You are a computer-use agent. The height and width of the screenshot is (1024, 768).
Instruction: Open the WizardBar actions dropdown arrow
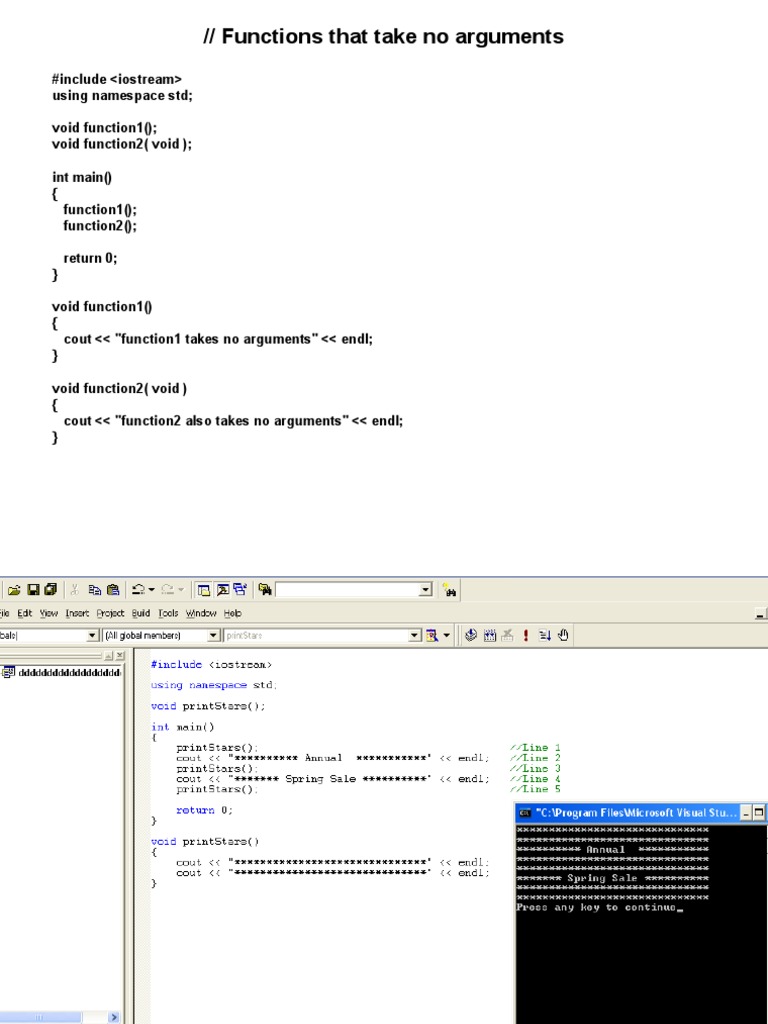(x=447, y=635)
